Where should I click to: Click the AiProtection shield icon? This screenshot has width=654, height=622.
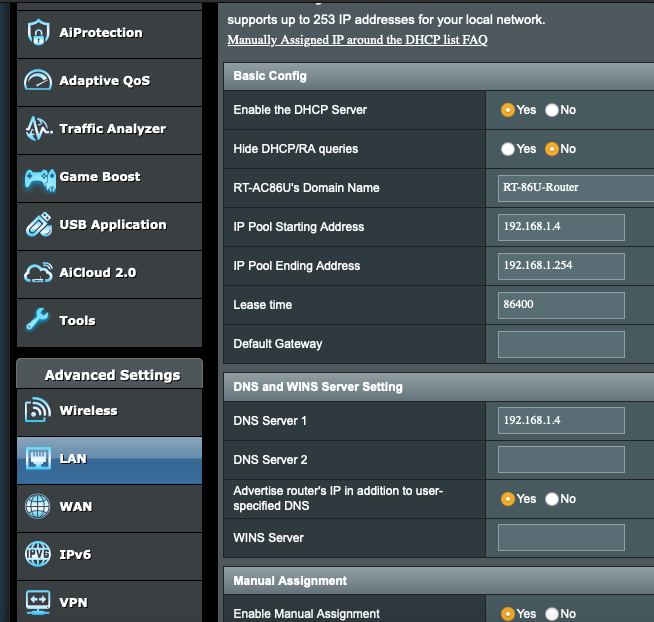click(38, 33)
